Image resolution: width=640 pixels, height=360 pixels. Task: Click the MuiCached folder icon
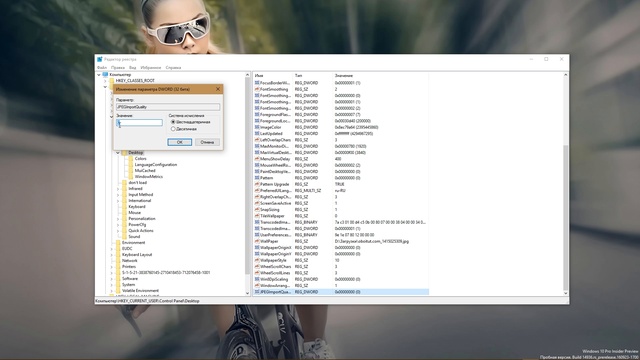[x=131, y=171]
